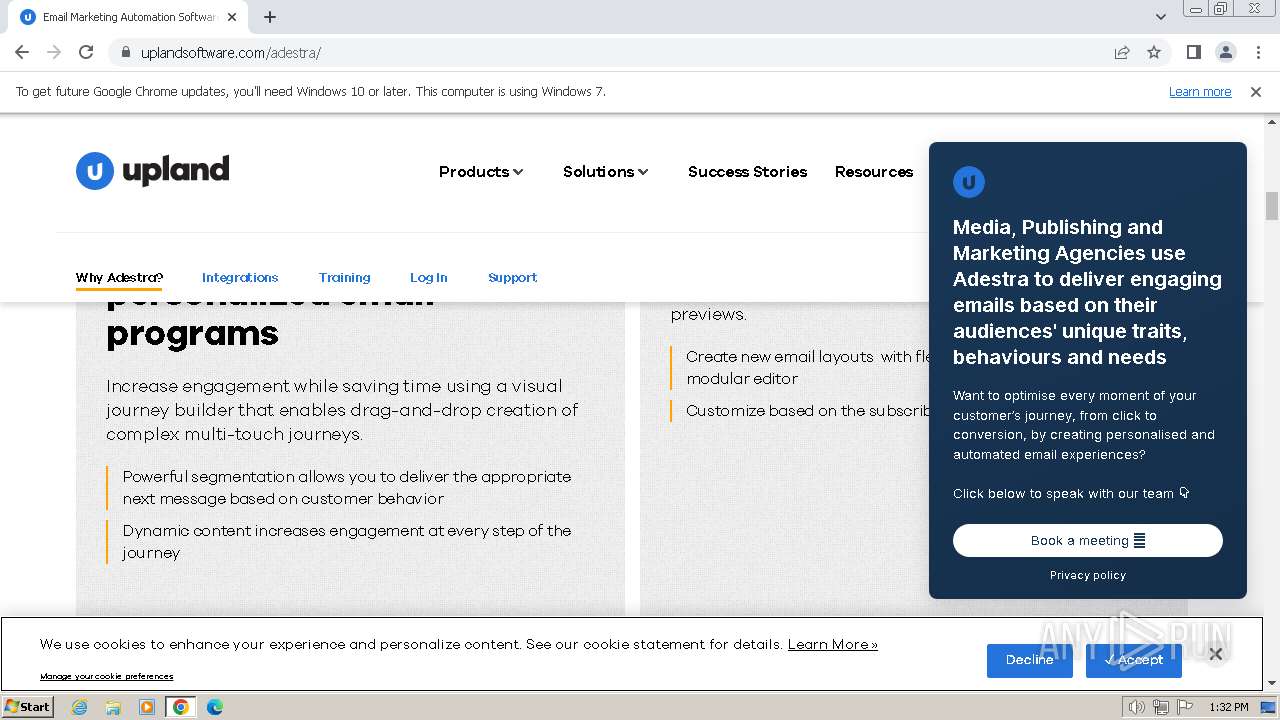Close the cookie consent banner

click(1215, 654)
